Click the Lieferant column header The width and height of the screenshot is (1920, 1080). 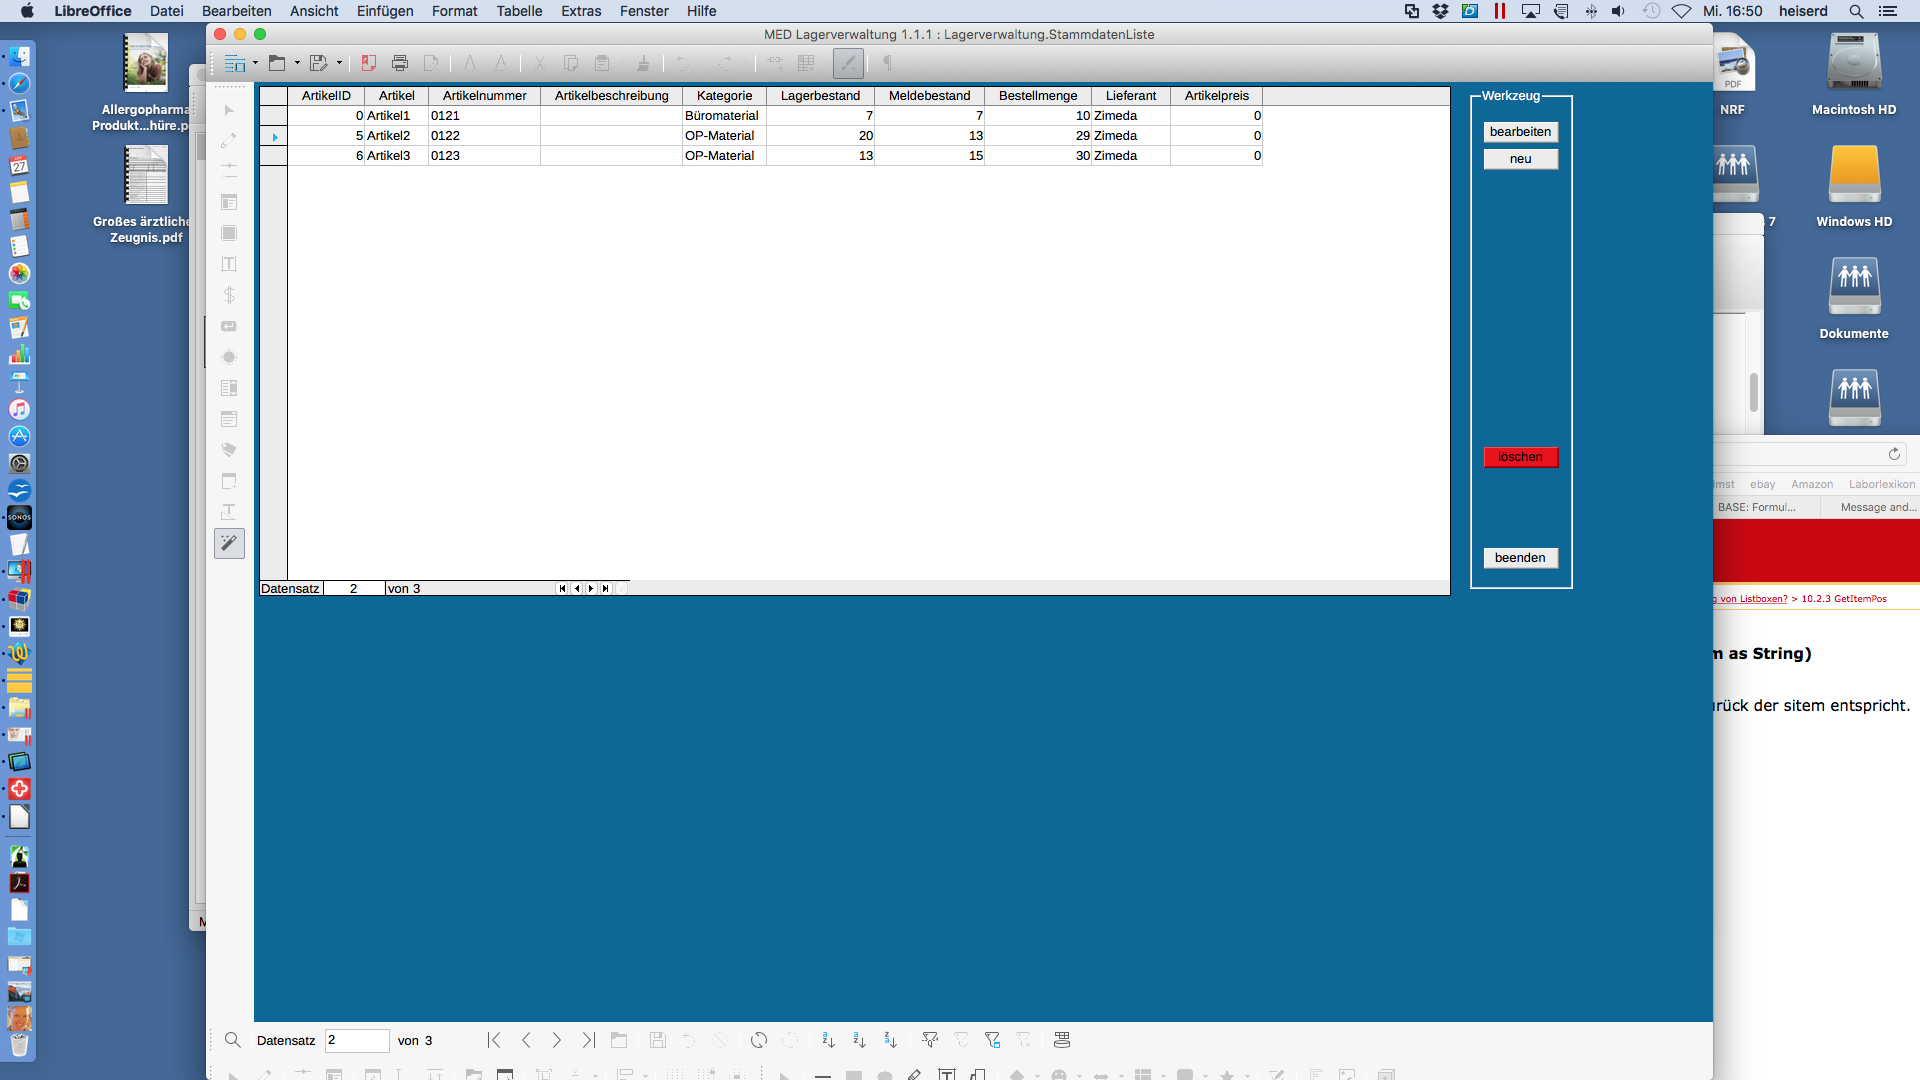1131,96
